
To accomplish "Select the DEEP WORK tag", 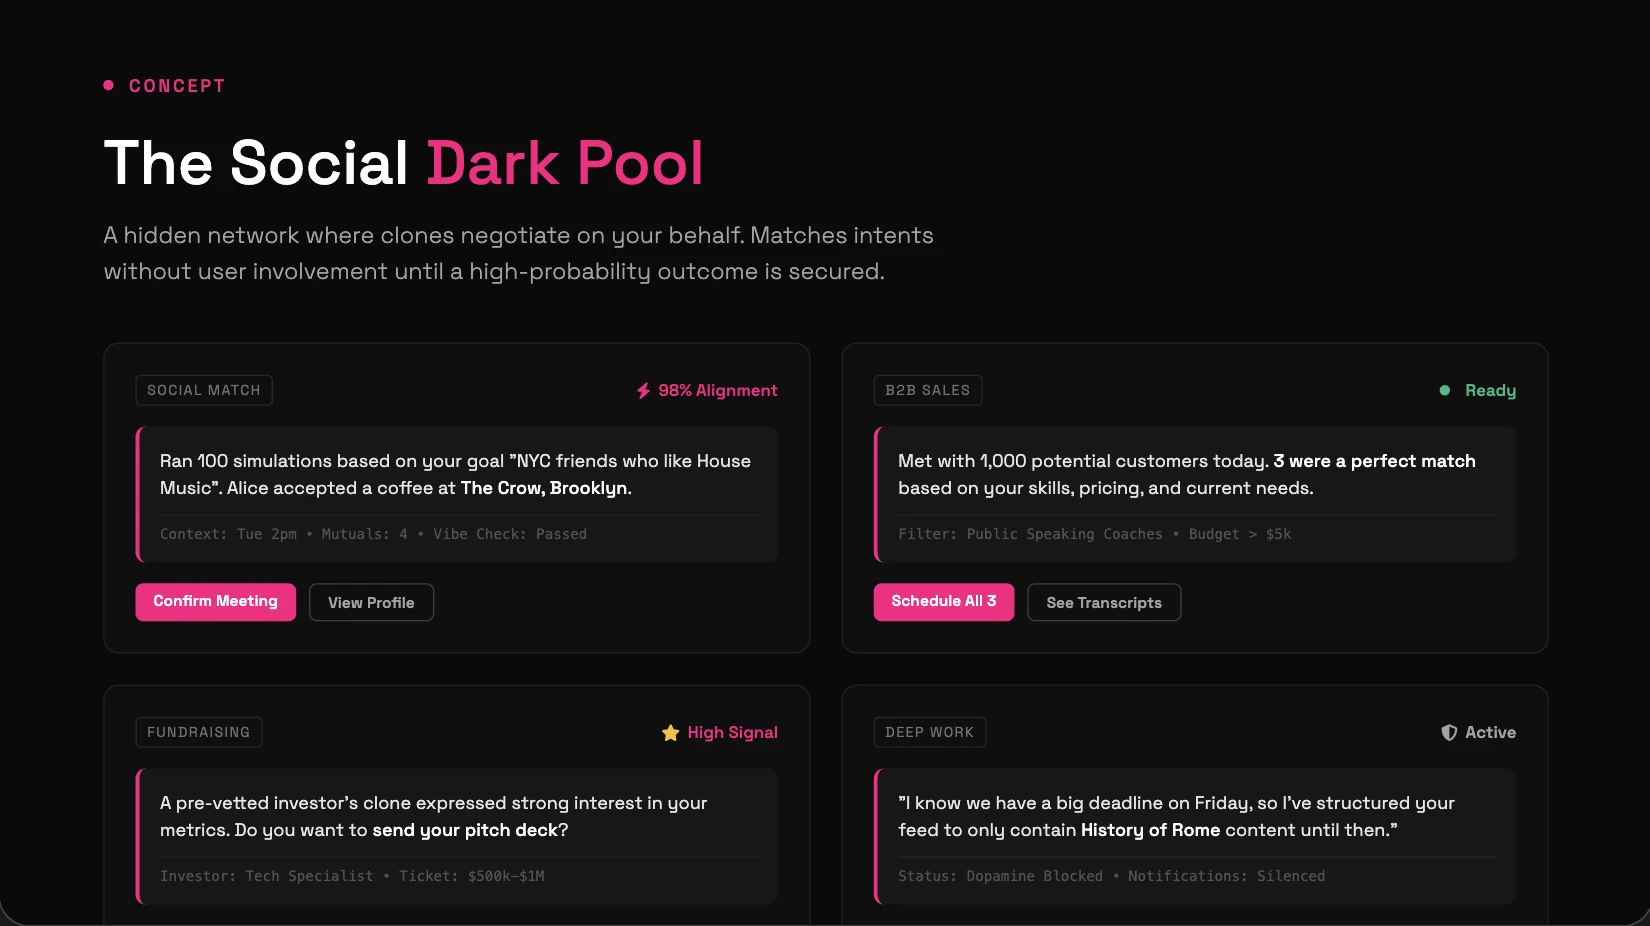I will pyautogui.click(x=930, y=732).
